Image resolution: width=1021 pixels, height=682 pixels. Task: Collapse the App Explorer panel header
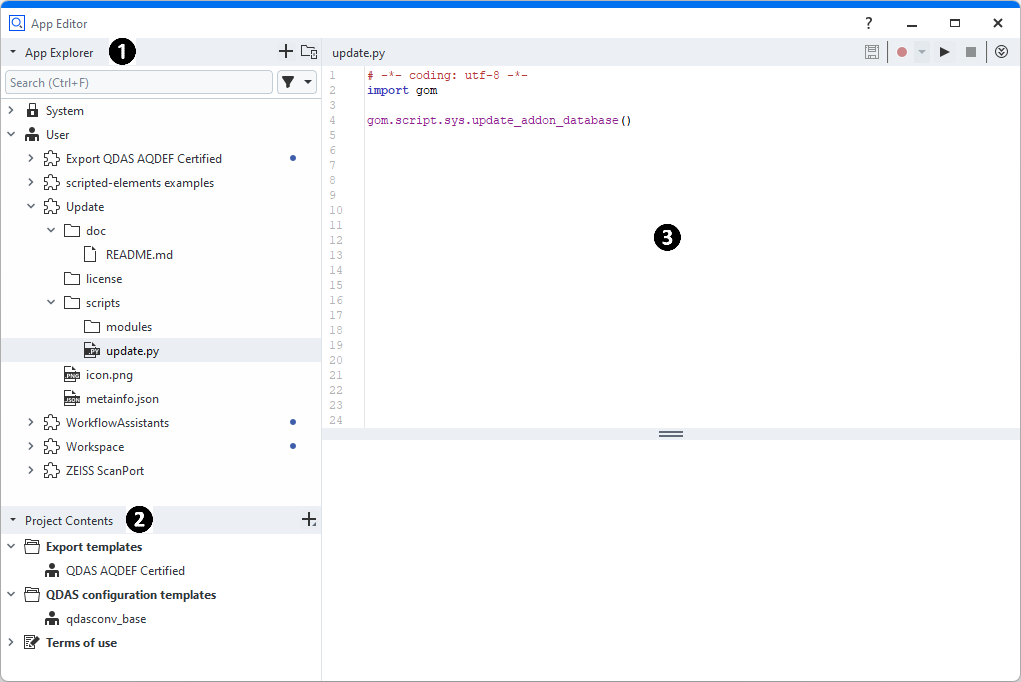pos(13,53)
